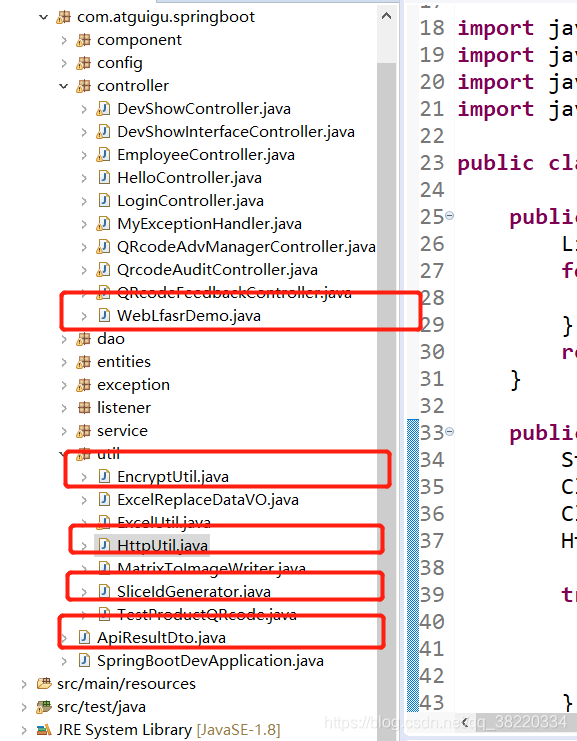The image size is (577, 741).
Task: Click the WebLfasrDemo.java file icon
Action: click(x=104, y=316)
